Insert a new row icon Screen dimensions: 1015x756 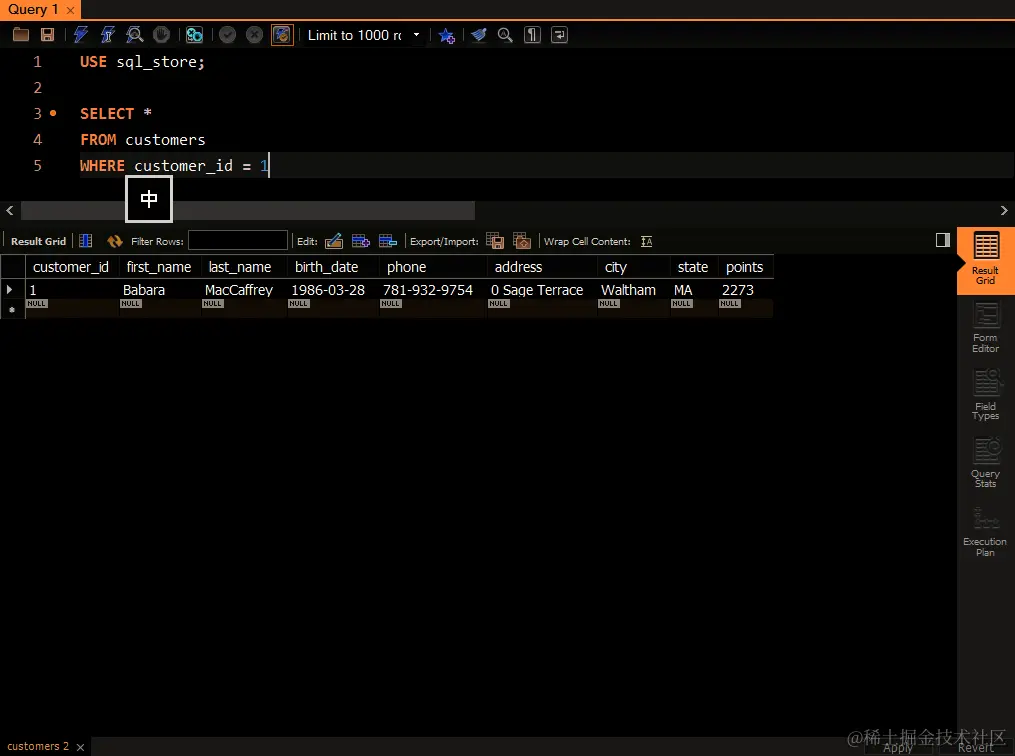(x=361, y=241)
